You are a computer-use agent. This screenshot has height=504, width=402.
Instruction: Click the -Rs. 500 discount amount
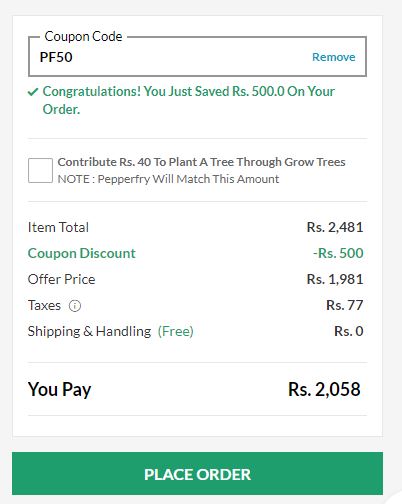[x=338, y=253]
